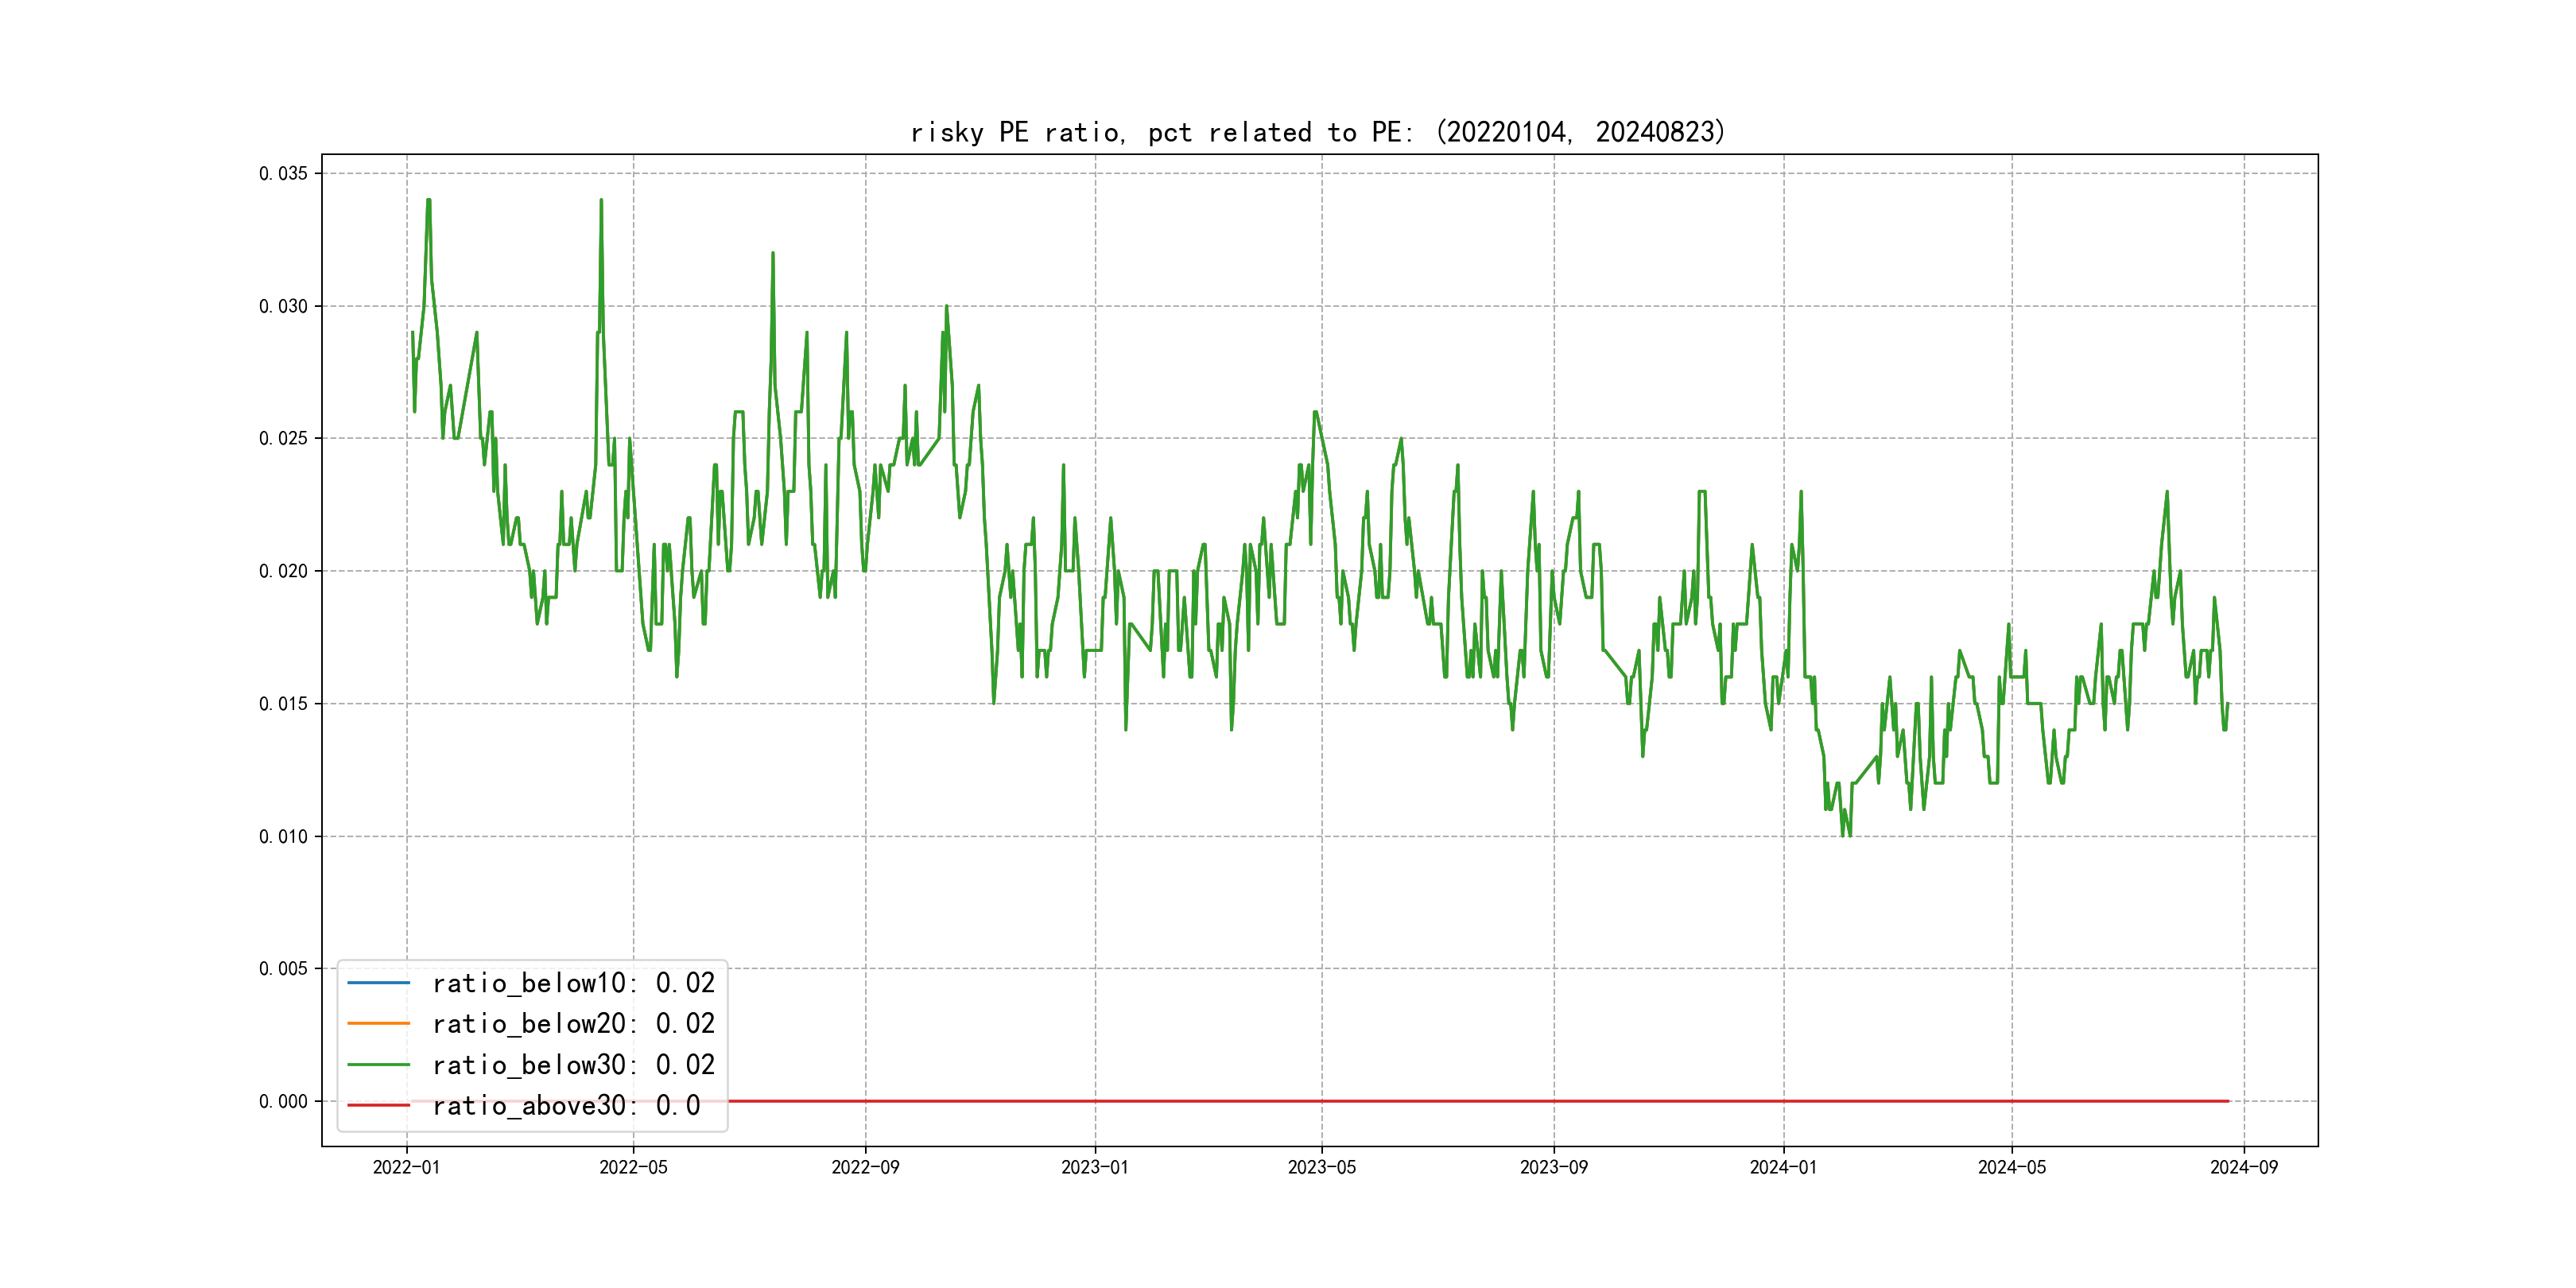Image resolution: width=2576 pixels, height=1288 pixels.
Task: Click the 2024-01 x-axis tick label
Action: pyautogui.click(x=1783, y=1167)
